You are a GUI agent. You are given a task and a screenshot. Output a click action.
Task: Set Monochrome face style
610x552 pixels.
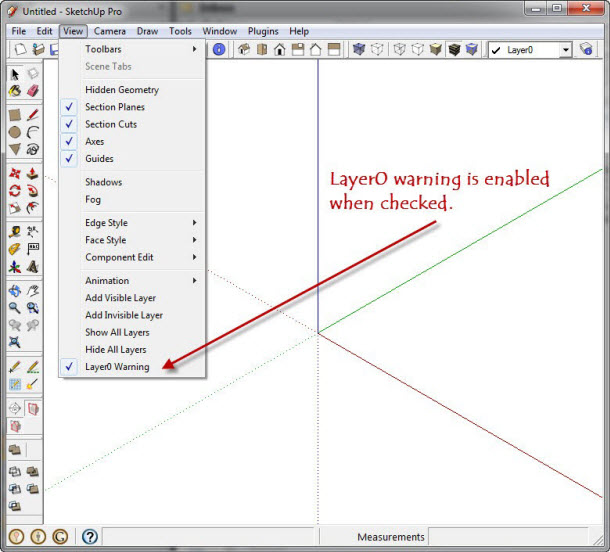[x=472, y=49]
